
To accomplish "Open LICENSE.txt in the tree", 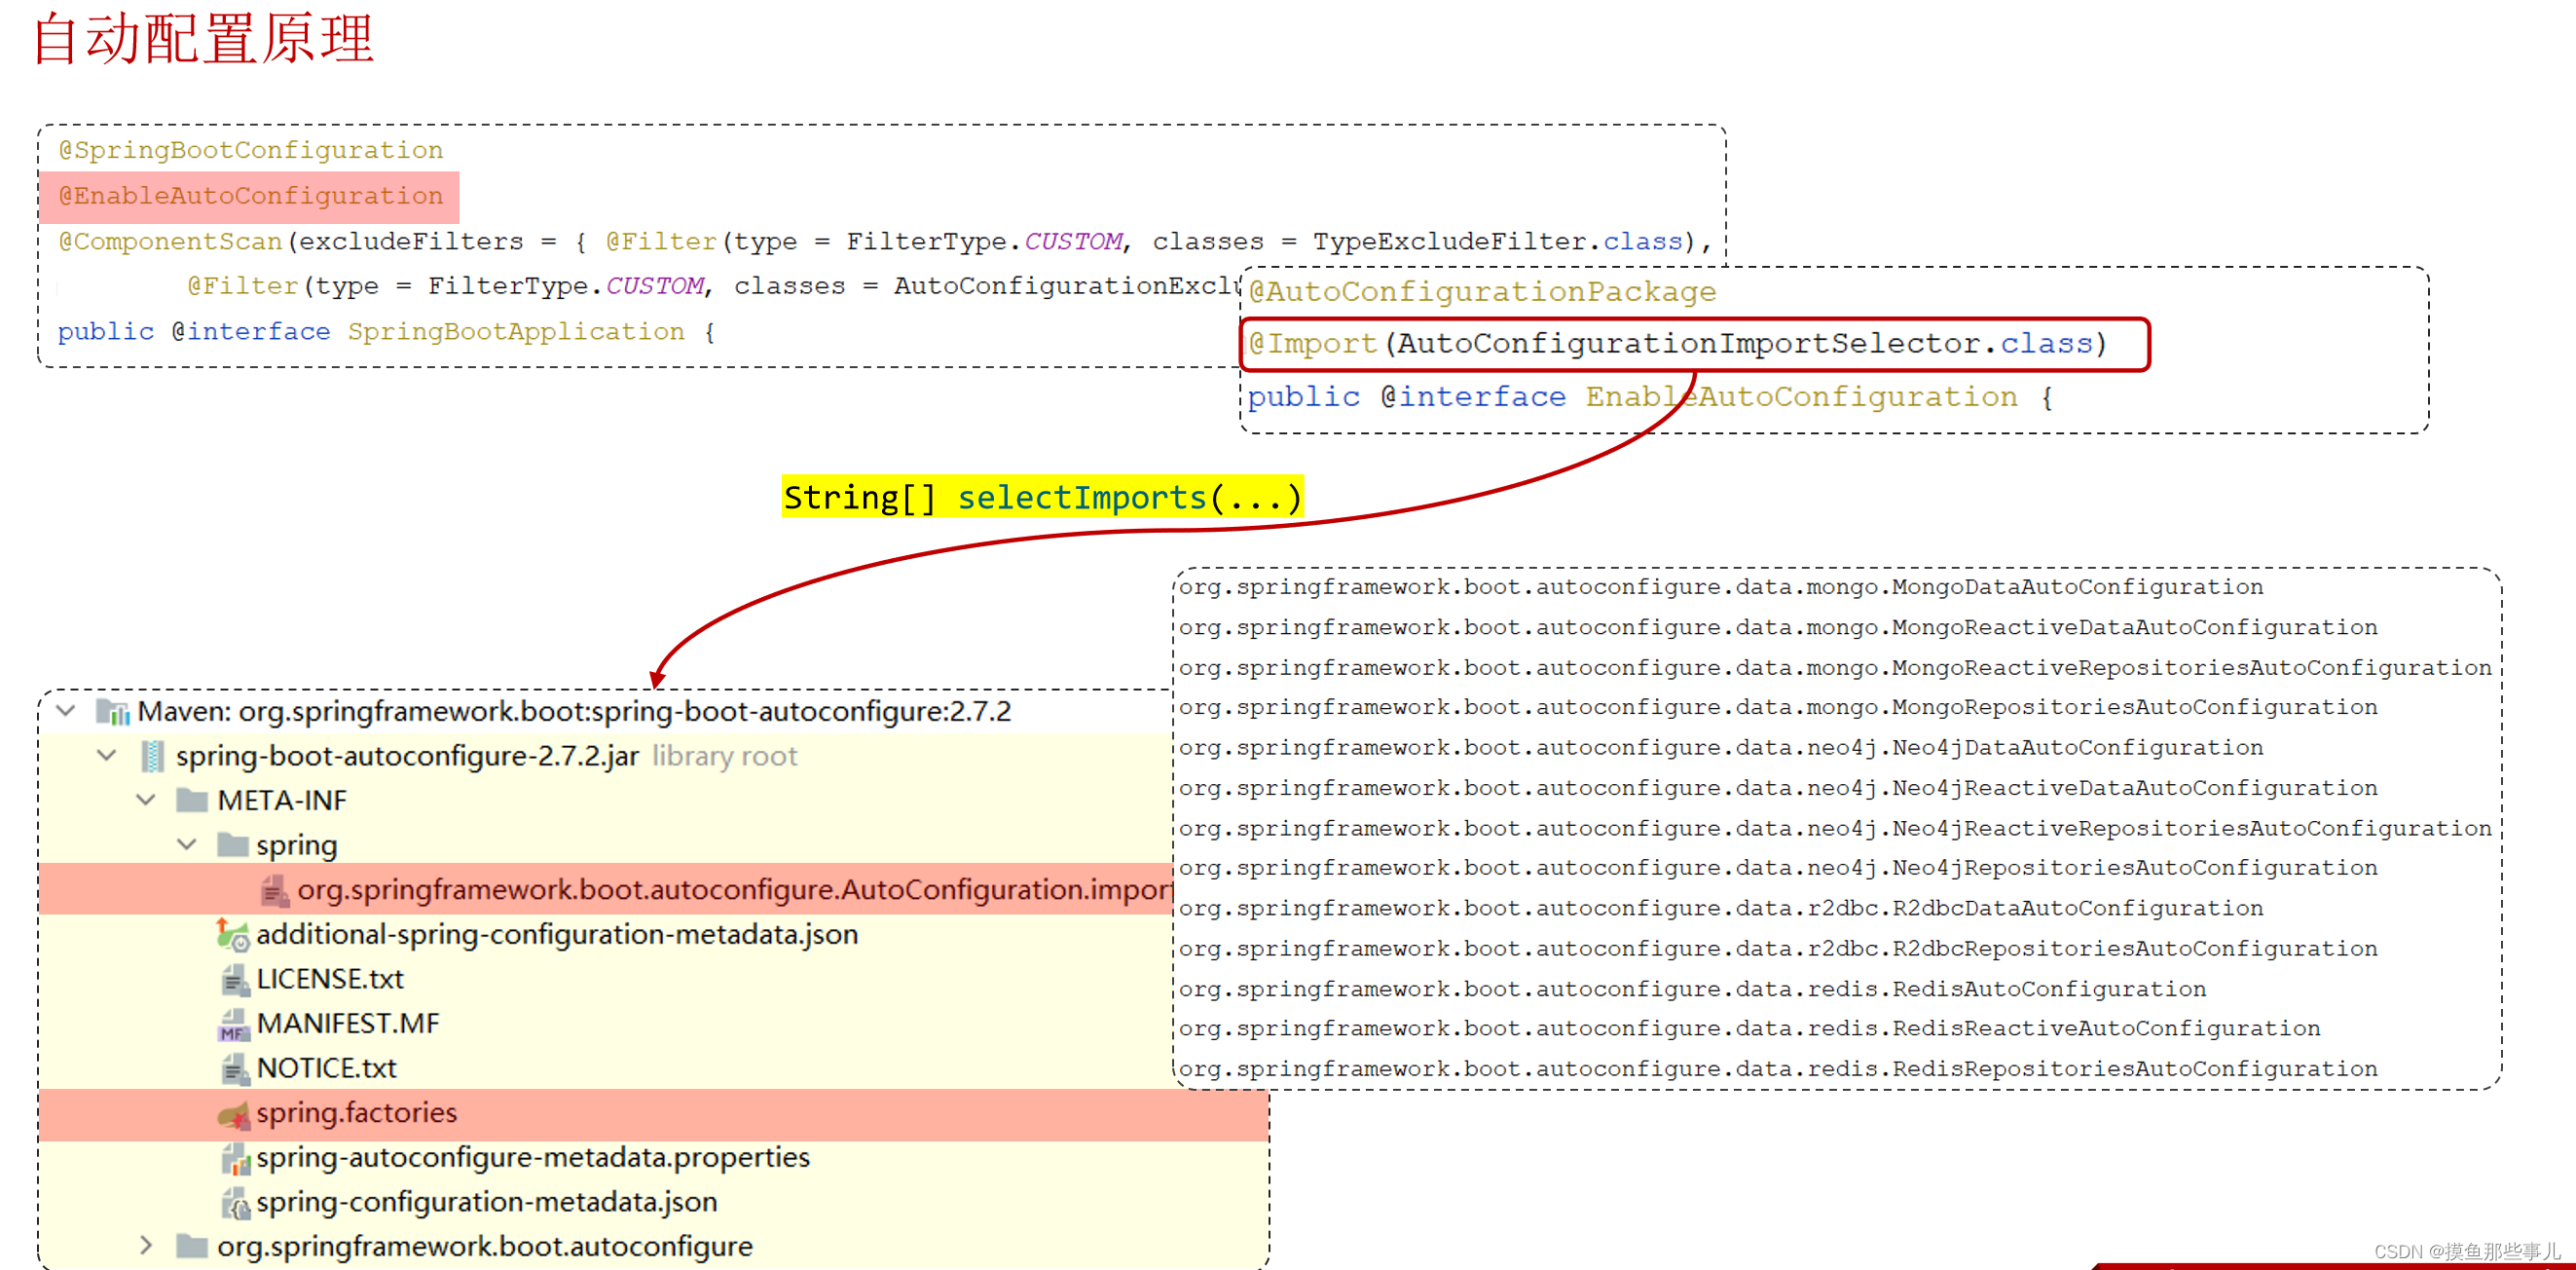I will coord(330,979).
